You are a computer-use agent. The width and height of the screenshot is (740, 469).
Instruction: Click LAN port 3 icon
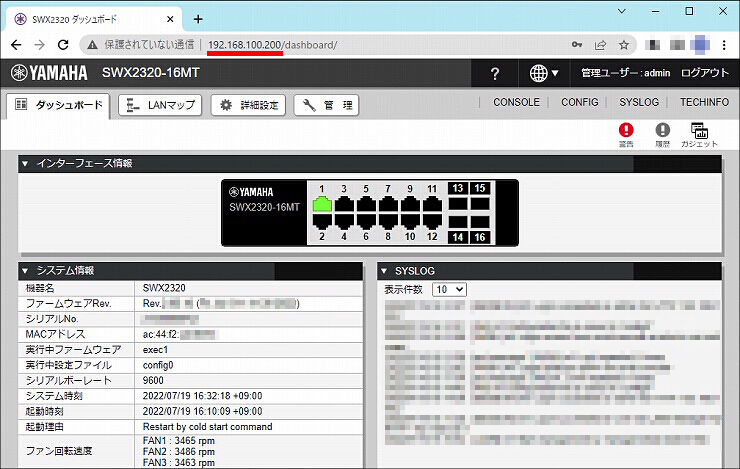tap(344, 204)
